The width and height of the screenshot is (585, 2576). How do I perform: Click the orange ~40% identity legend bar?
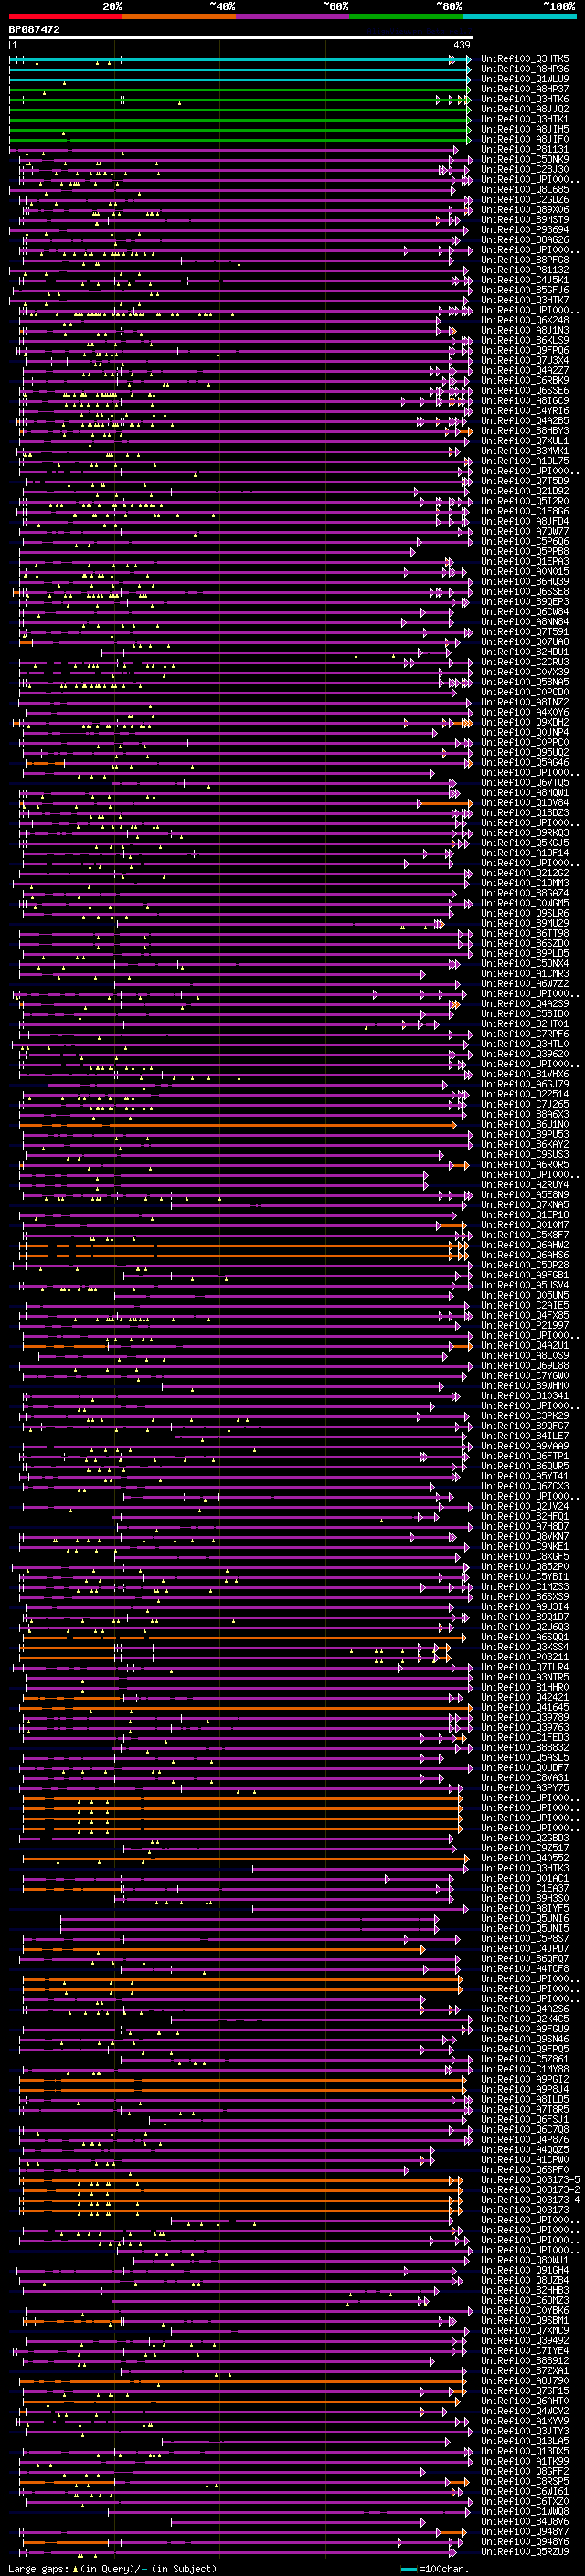coord(179,16)
